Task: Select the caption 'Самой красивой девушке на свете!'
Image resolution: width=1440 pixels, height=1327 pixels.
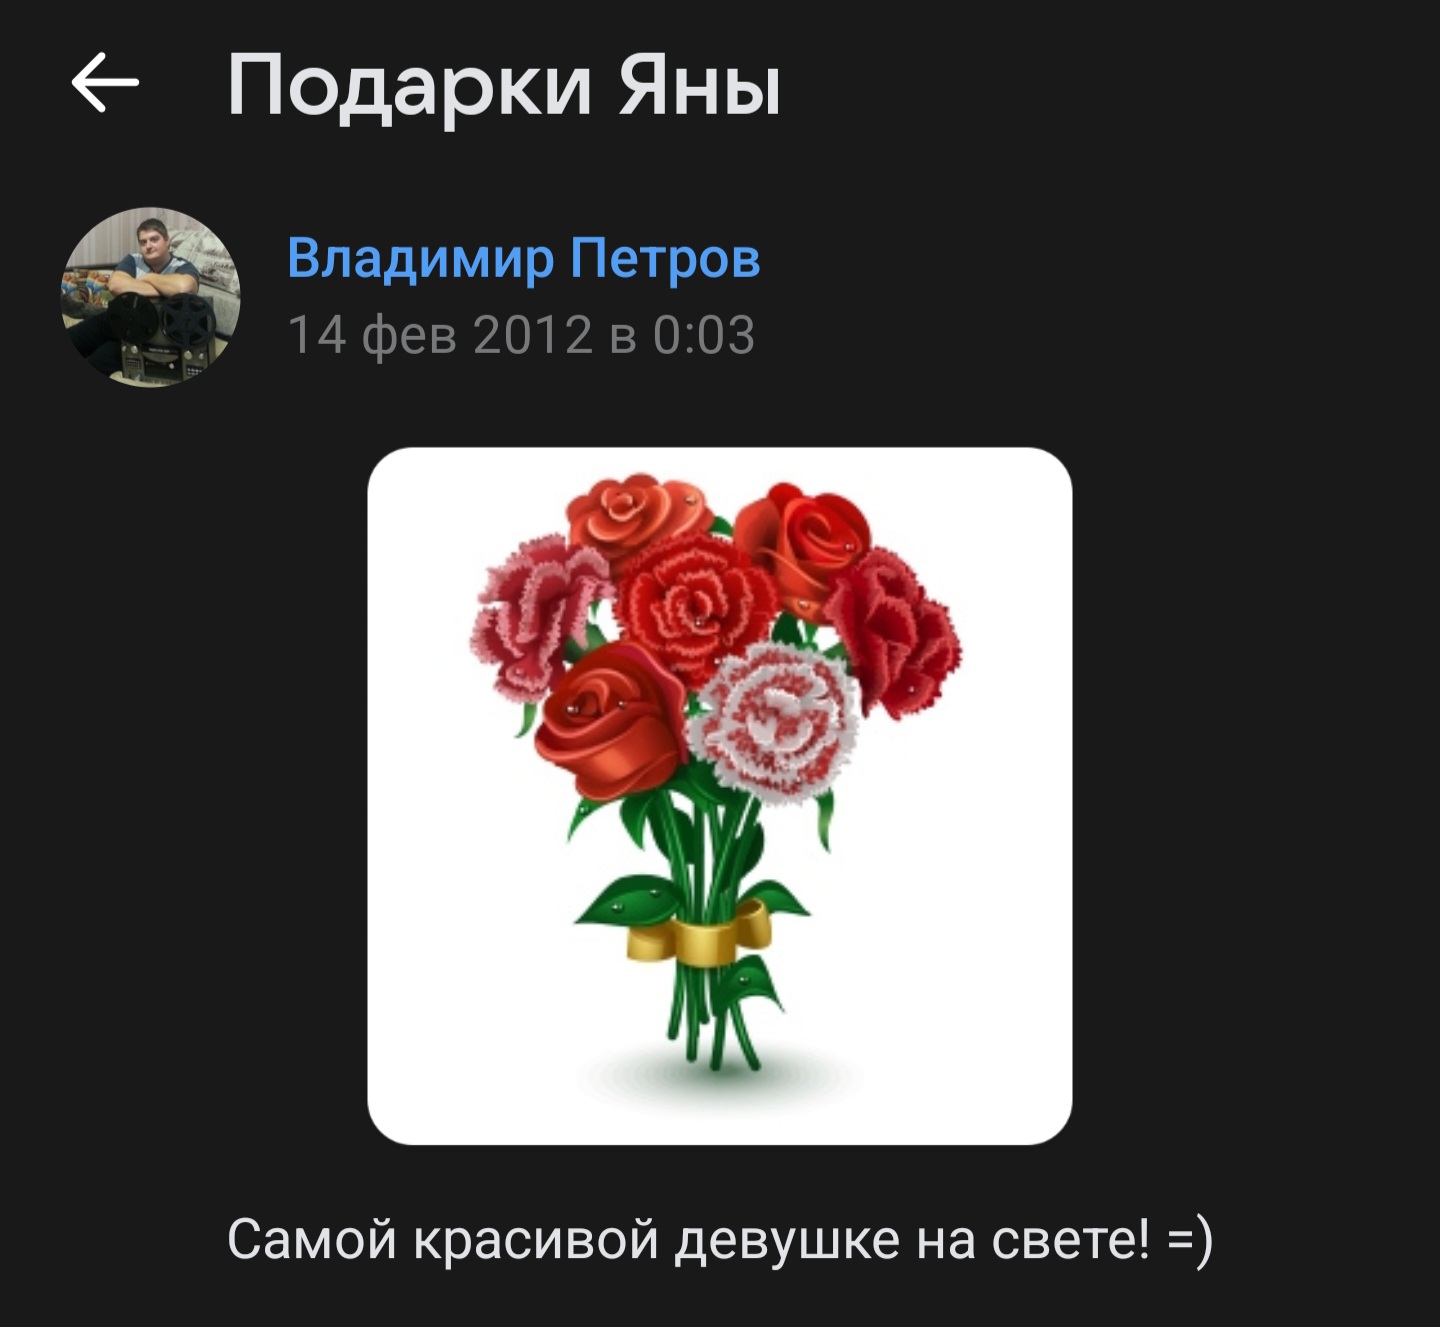Action: coord(689,1240)
